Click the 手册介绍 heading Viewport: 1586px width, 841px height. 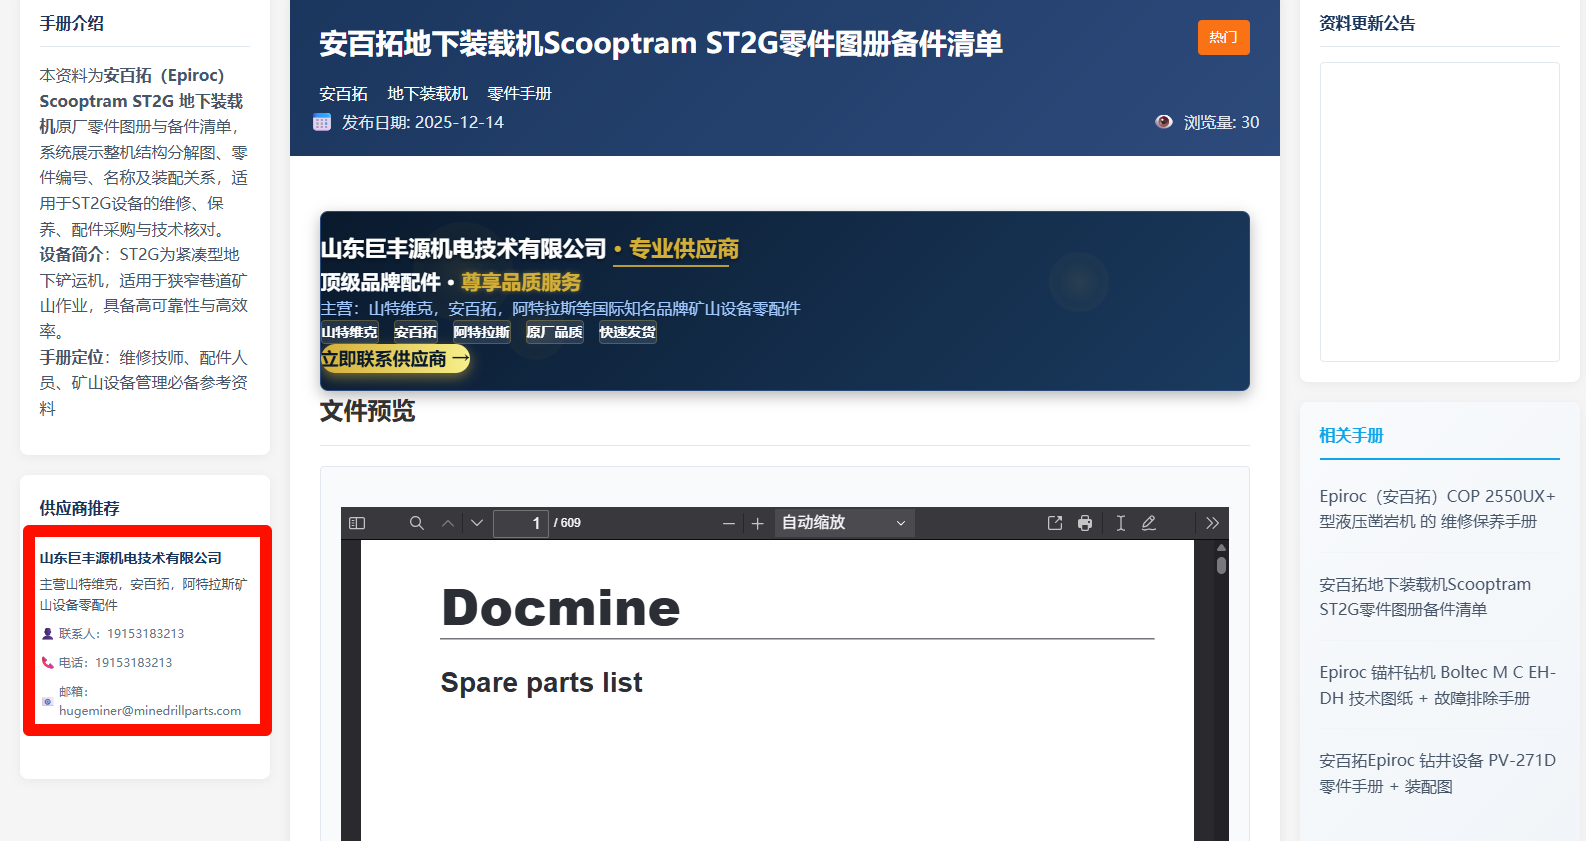[x=72, y=24]
